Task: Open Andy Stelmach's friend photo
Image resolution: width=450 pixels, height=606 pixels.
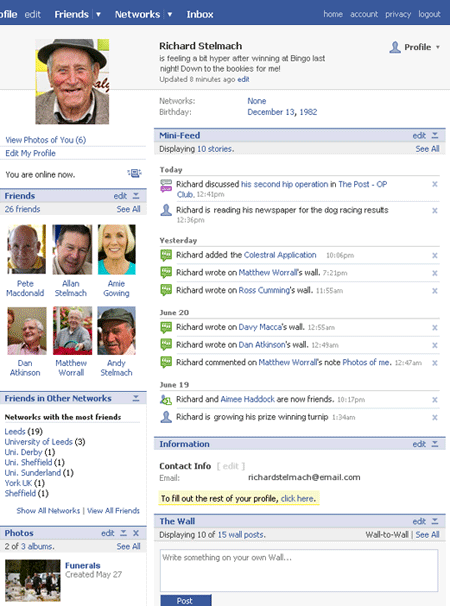Action: [x=116, y=331]
